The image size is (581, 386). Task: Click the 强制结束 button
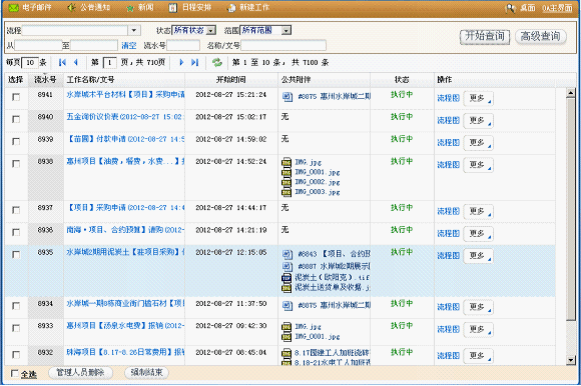coord(146,373)
